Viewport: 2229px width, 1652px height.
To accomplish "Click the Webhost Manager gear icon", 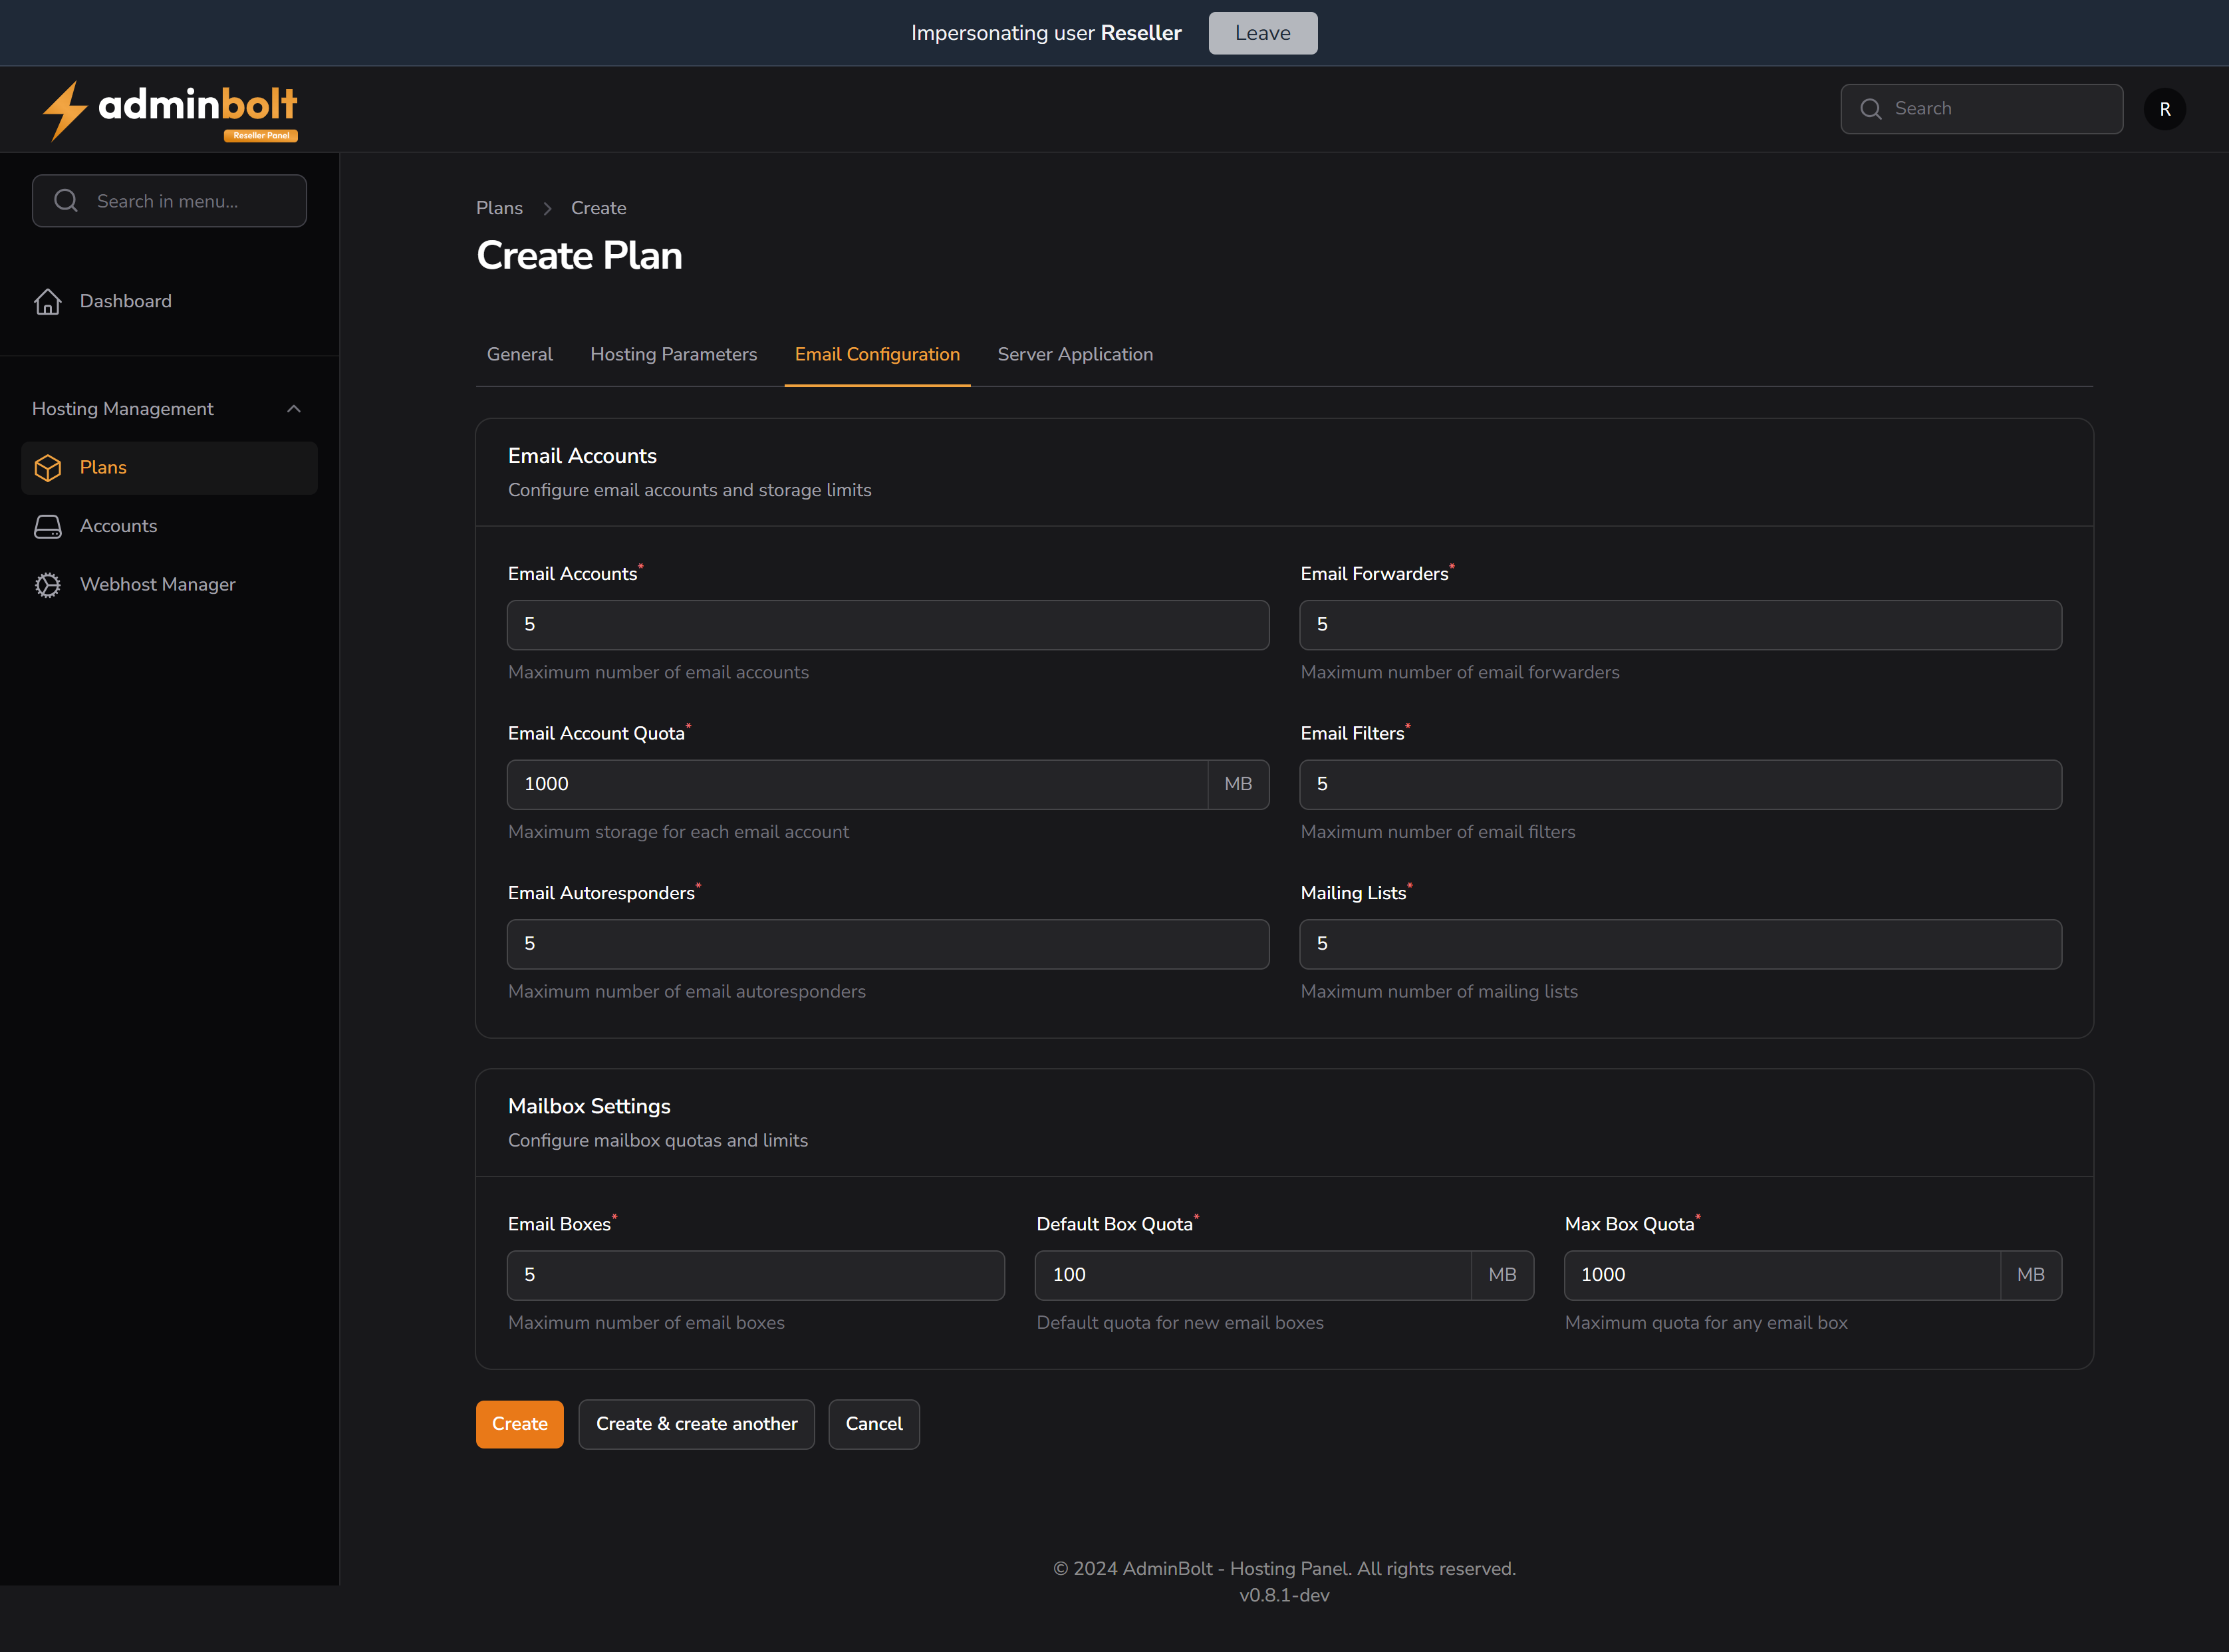I will tap(48, 585).
